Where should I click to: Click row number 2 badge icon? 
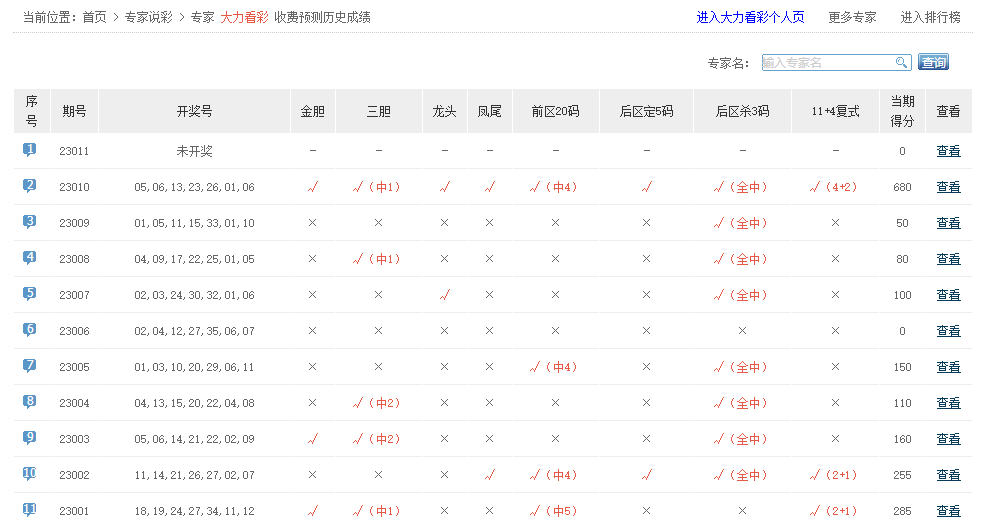[x=30, y=186]
